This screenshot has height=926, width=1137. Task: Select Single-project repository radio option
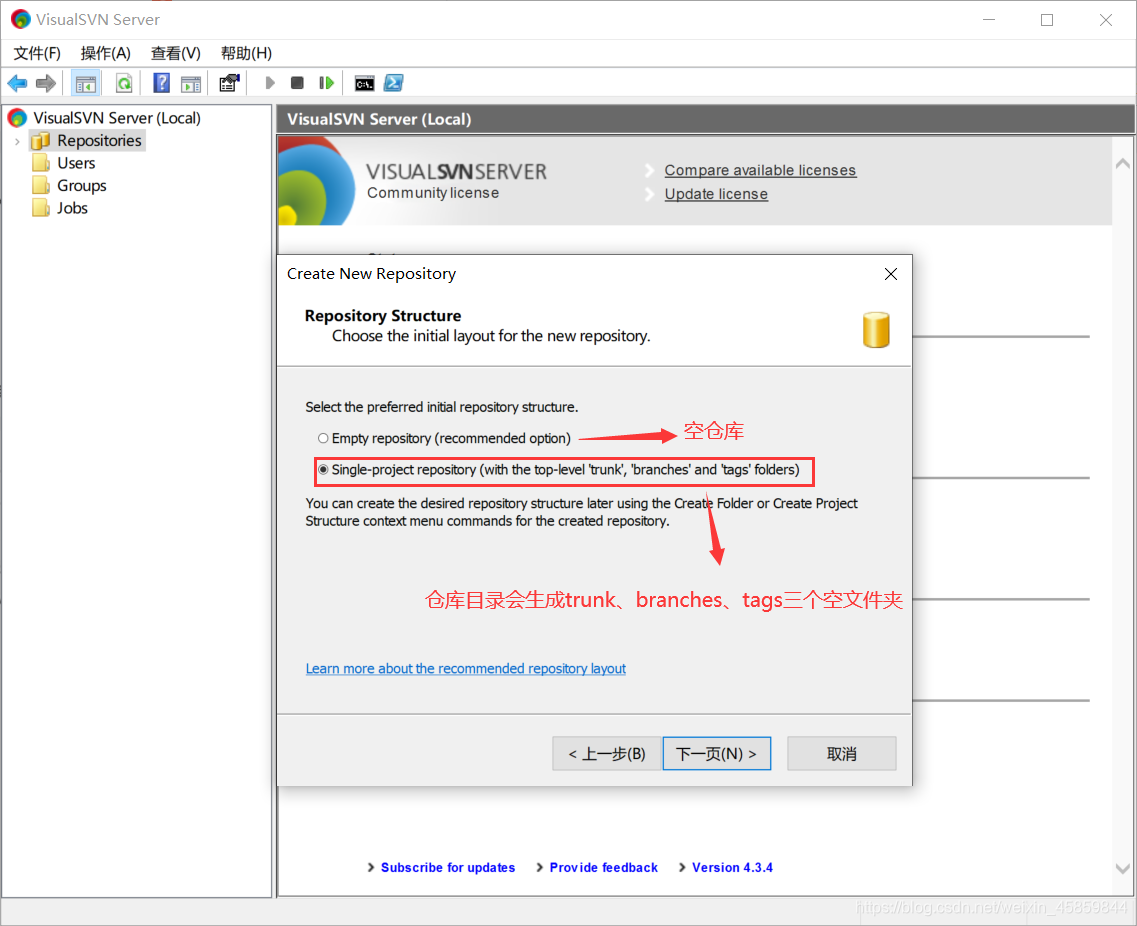tap(323, 470)
